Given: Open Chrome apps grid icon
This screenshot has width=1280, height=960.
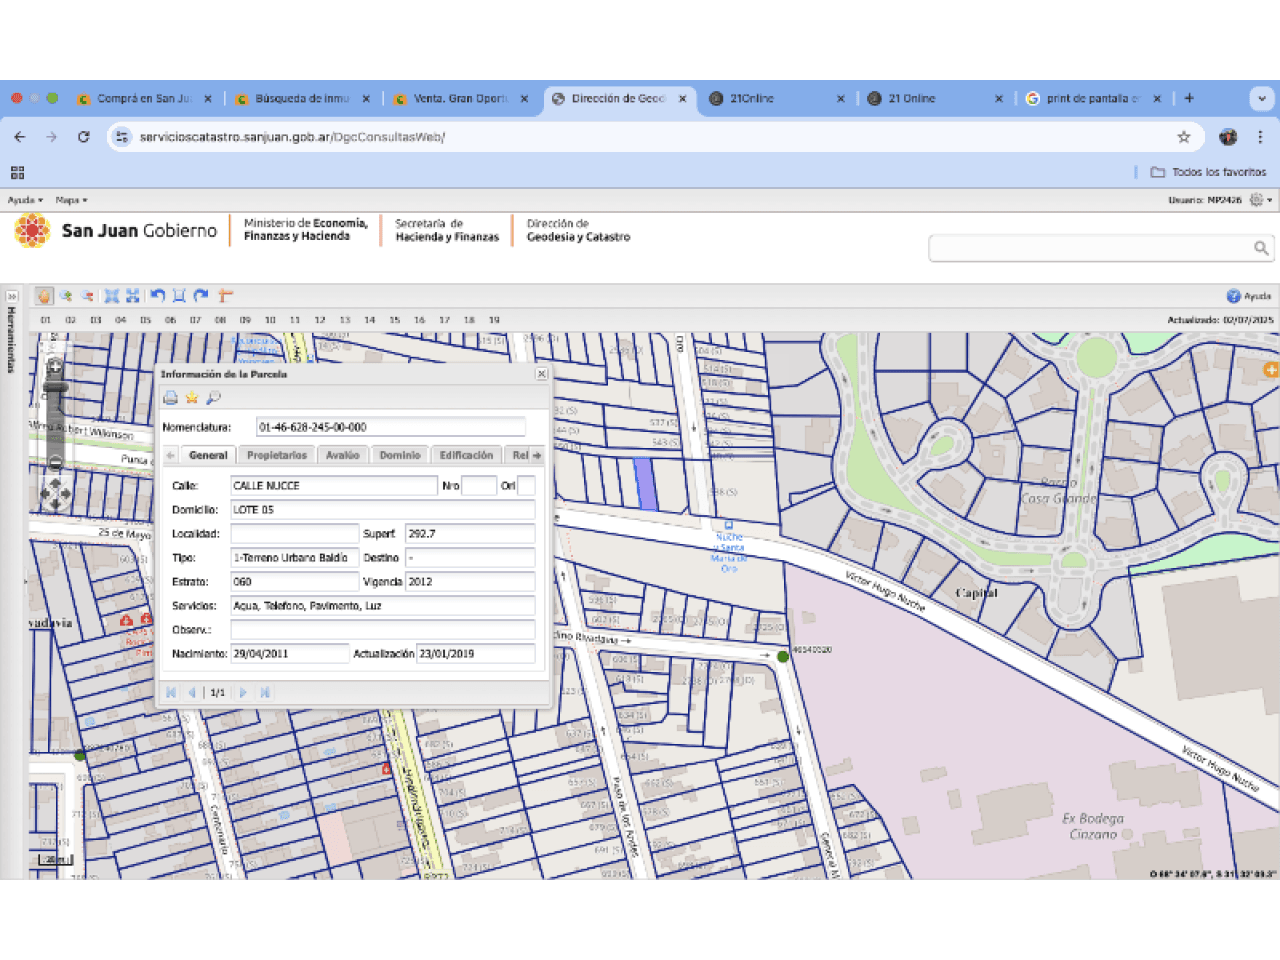Looking at the screenshot, I should pos(17,172).
